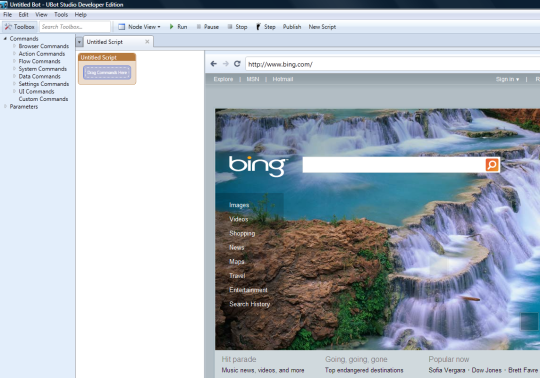This screenshot has width=540, height=378.
Task: Open Top endangered destinations link
Action: (x=364, y=370)
